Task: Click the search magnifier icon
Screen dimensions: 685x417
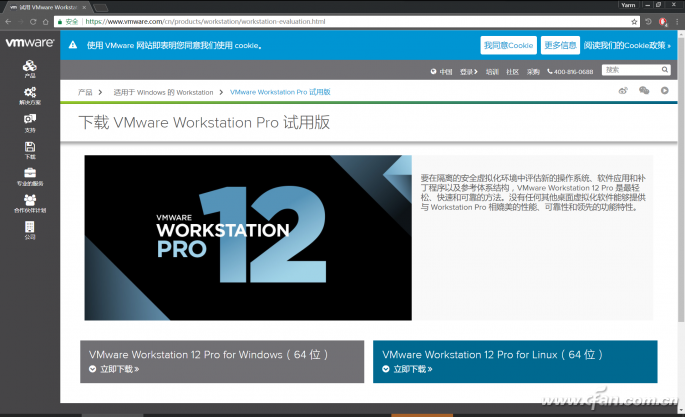Action: tap(664, 70)
